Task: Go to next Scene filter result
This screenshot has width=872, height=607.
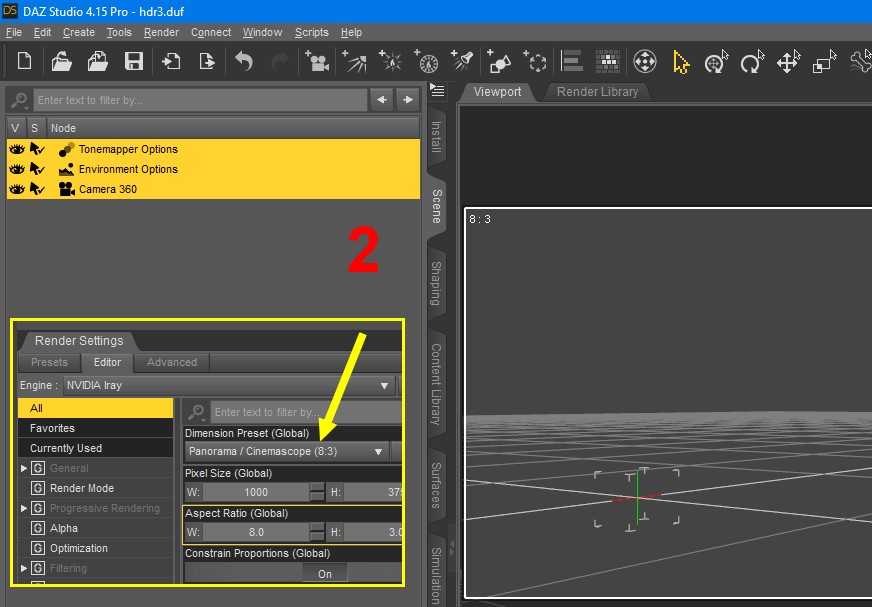Action: click(x=408, y=100)
